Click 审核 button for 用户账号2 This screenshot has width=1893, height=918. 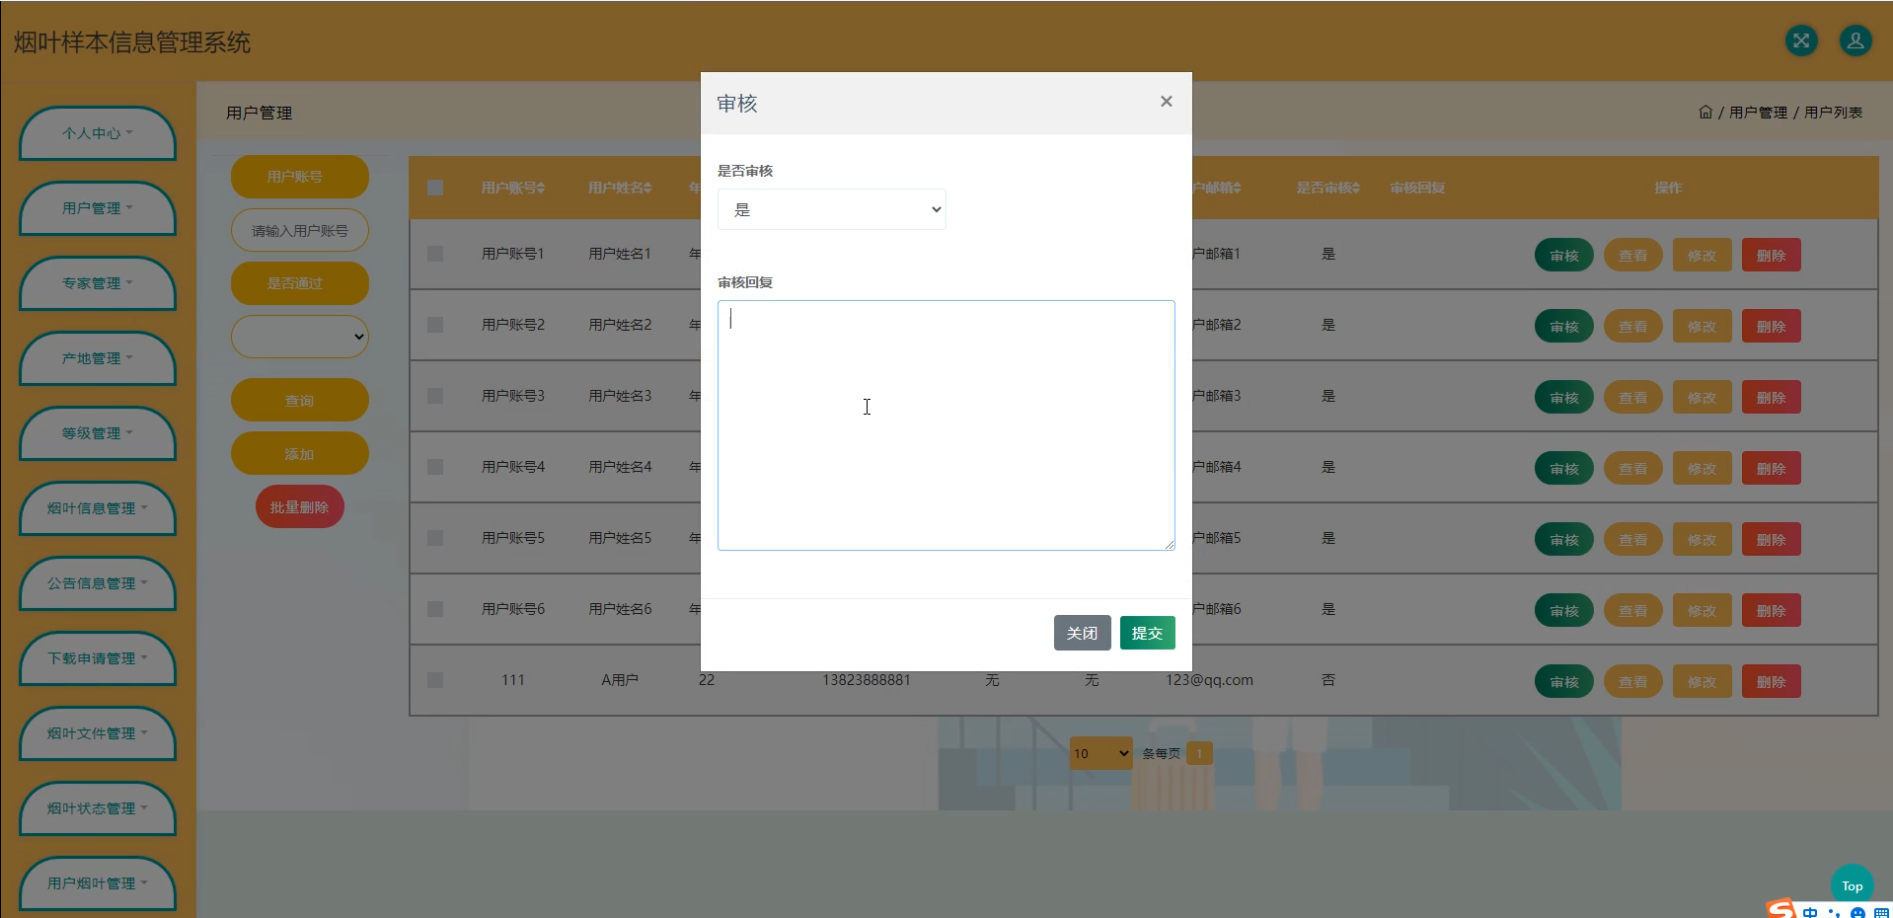(x=1564, y=326)
